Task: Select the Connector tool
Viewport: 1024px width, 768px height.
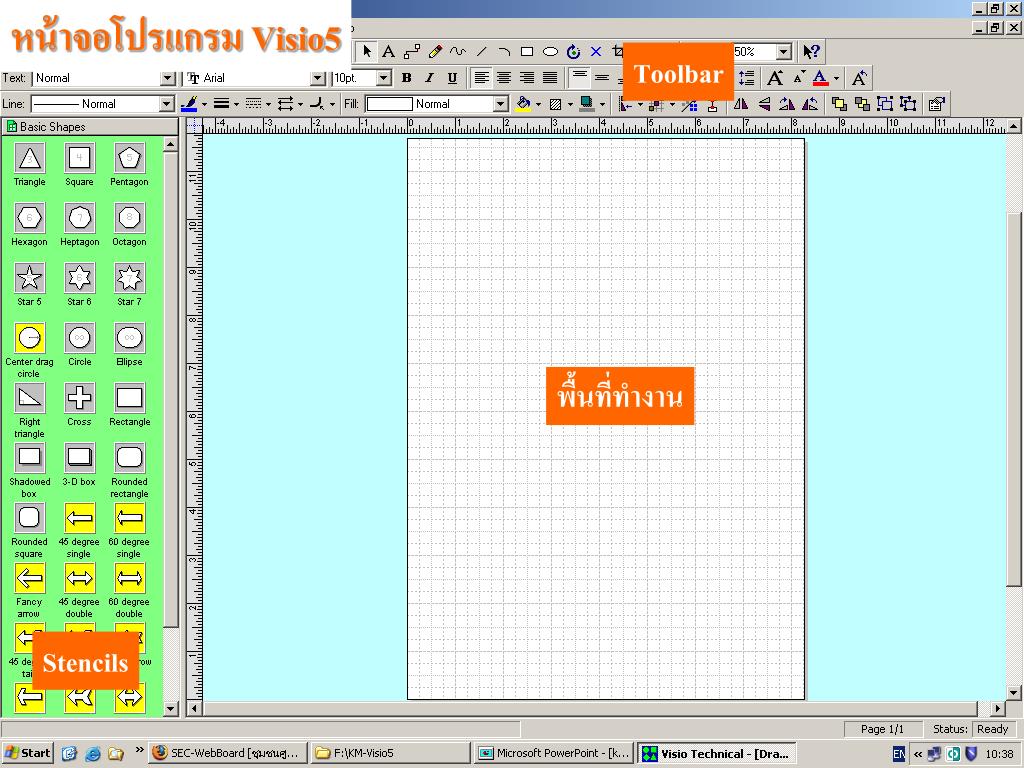Action: tap(412, 52)
